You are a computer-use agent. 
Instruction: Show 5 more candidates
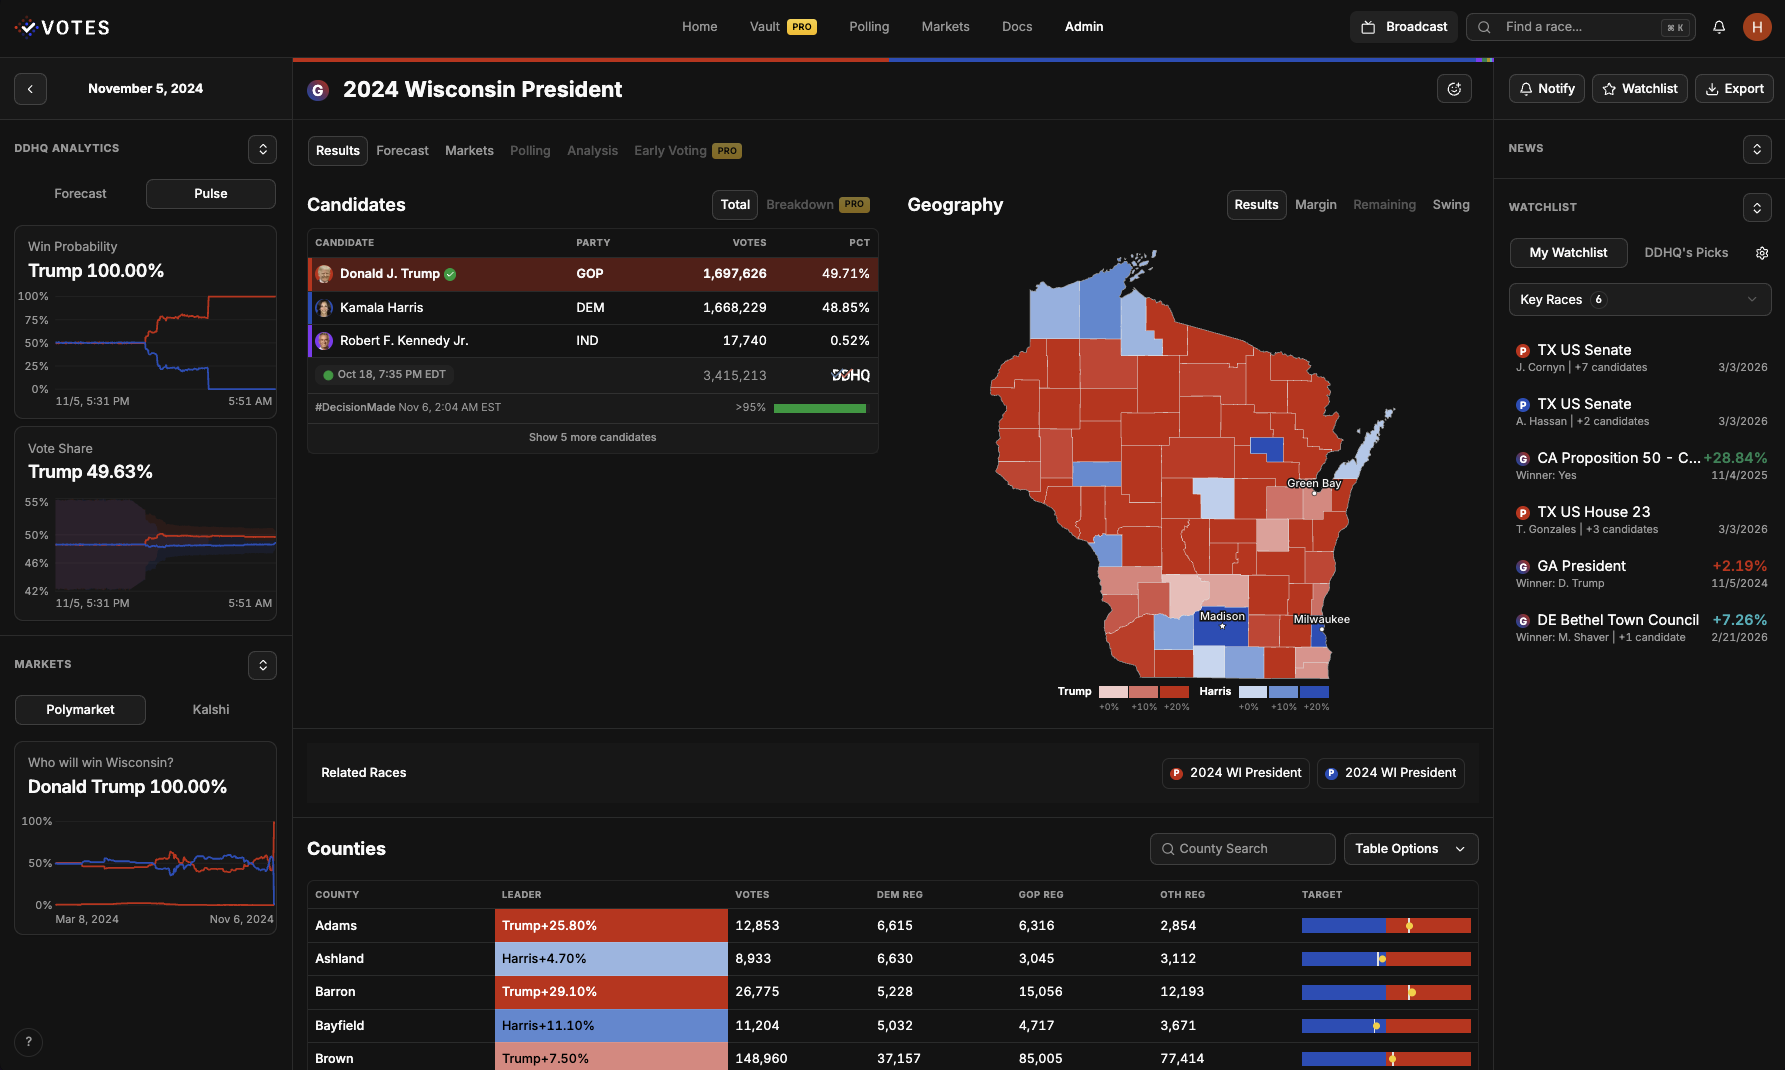click(x=592, y=437)
